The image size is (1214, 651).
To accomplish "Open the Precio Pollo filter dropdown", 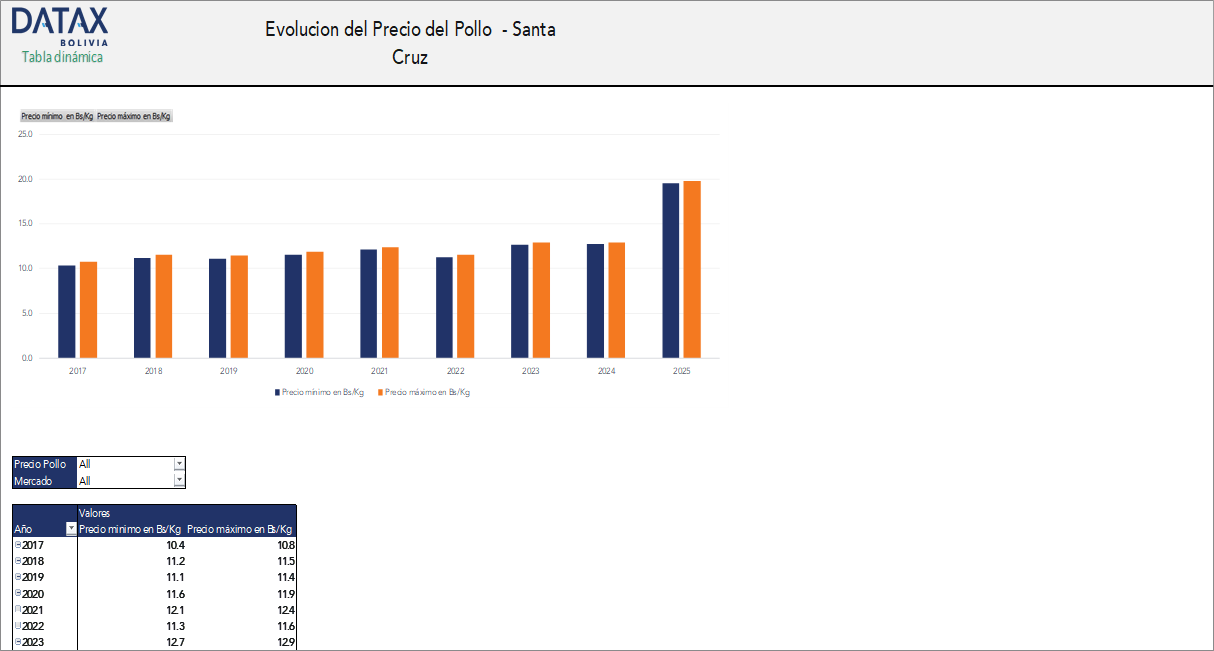I will [x=178, y=463].
